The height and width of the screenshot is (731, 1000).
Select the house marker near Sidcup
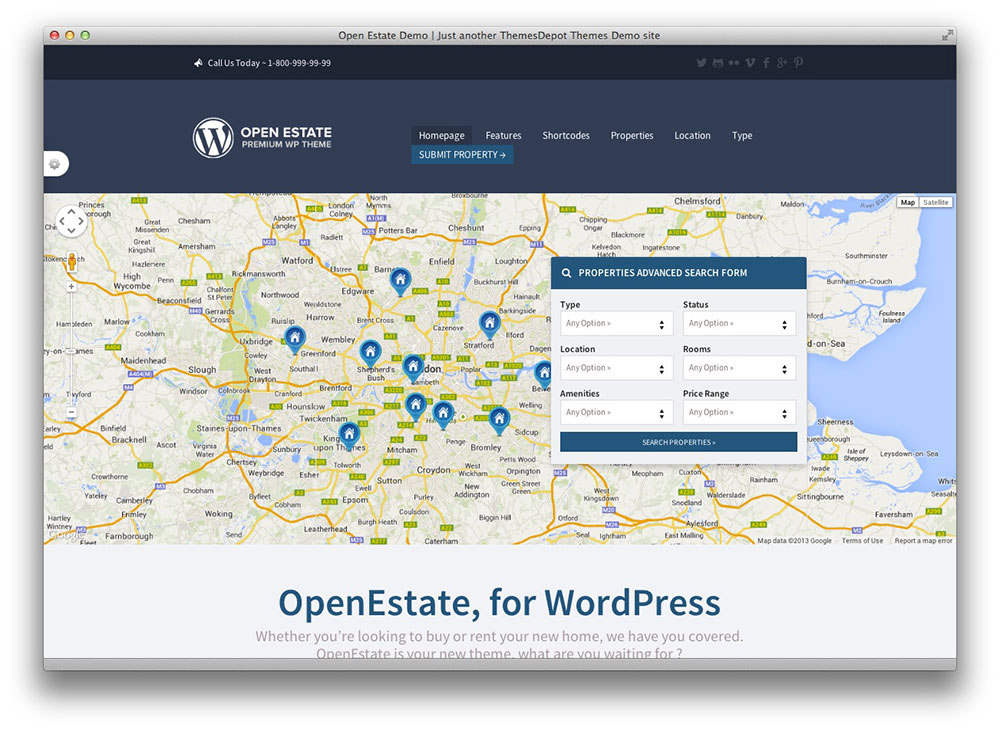pos(499,420)
